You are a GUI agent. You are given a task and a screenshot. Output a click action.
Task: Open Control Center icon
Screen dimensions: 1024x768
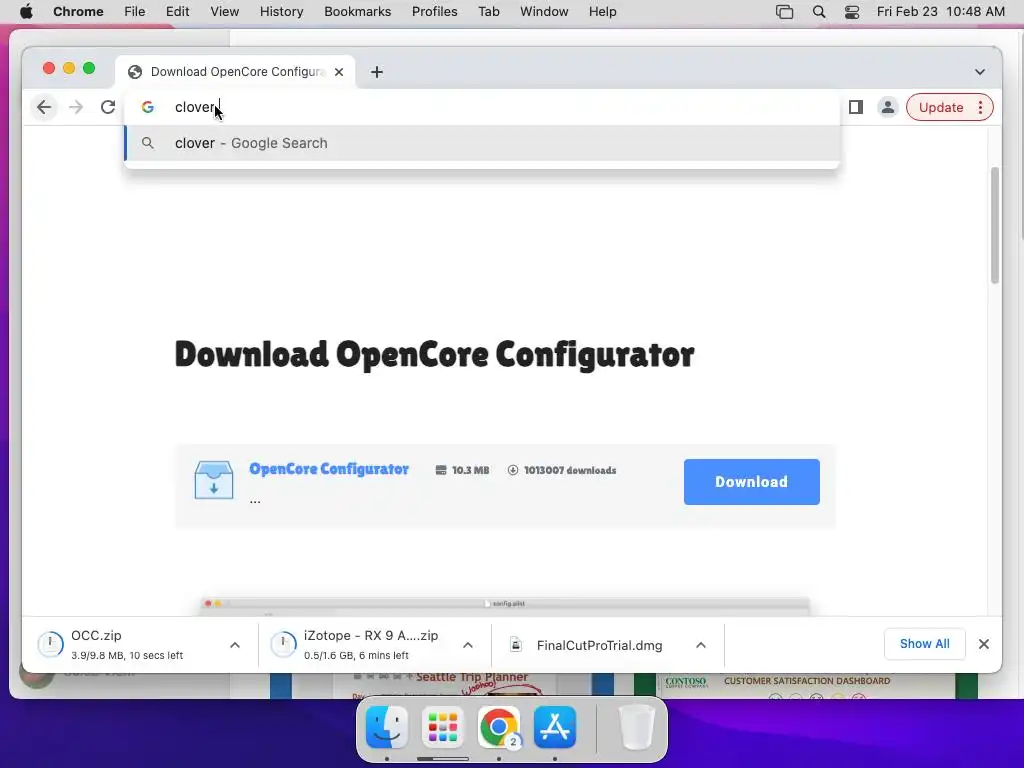(852, 12)
